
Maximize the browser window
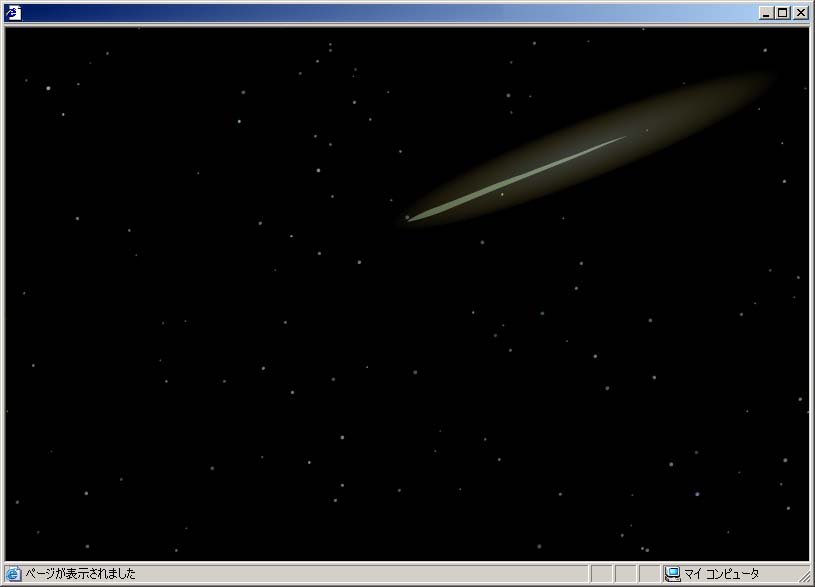click(x=783, y=13)
